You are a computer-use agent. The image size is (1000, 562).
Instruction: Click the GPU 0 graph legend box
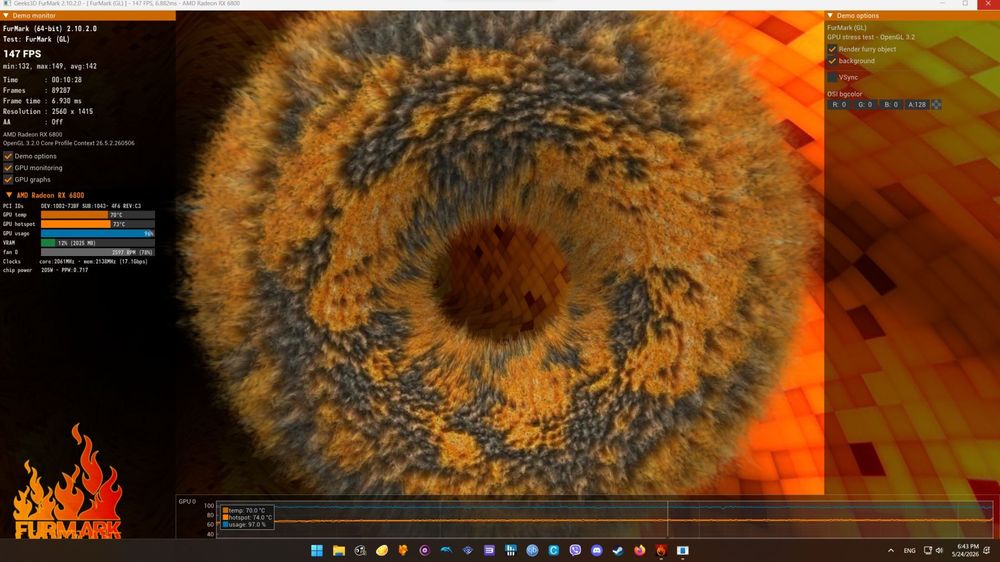tap(247, 517)
